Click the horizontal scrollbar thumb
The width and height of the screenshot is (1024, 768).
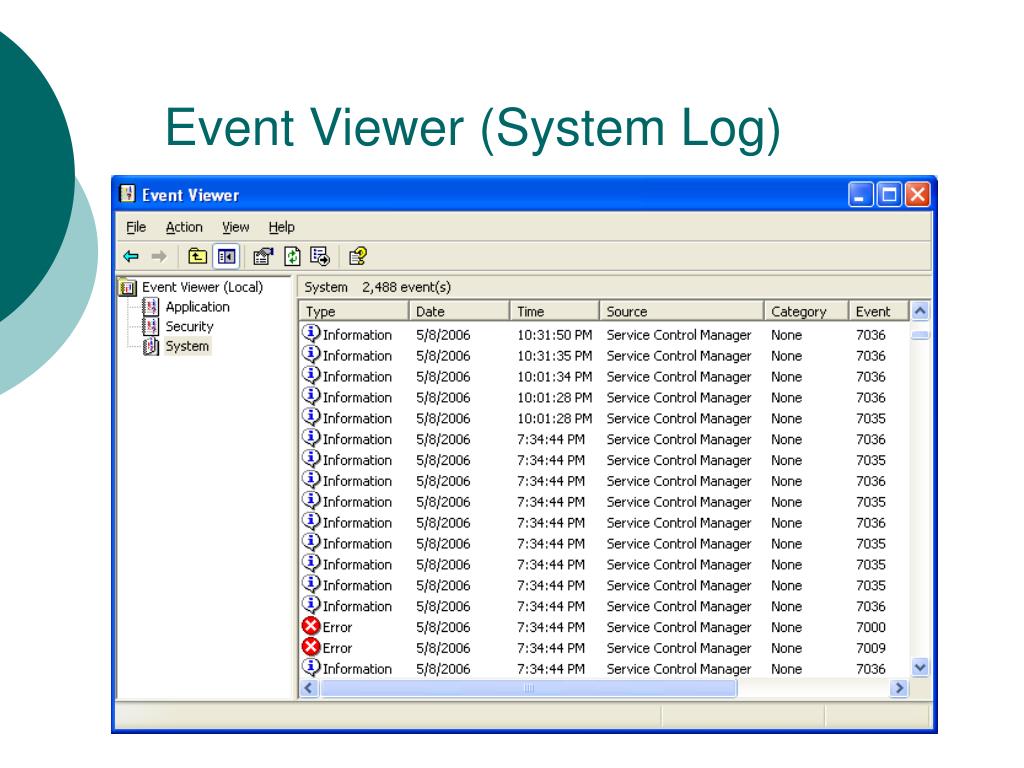(528, 688)
